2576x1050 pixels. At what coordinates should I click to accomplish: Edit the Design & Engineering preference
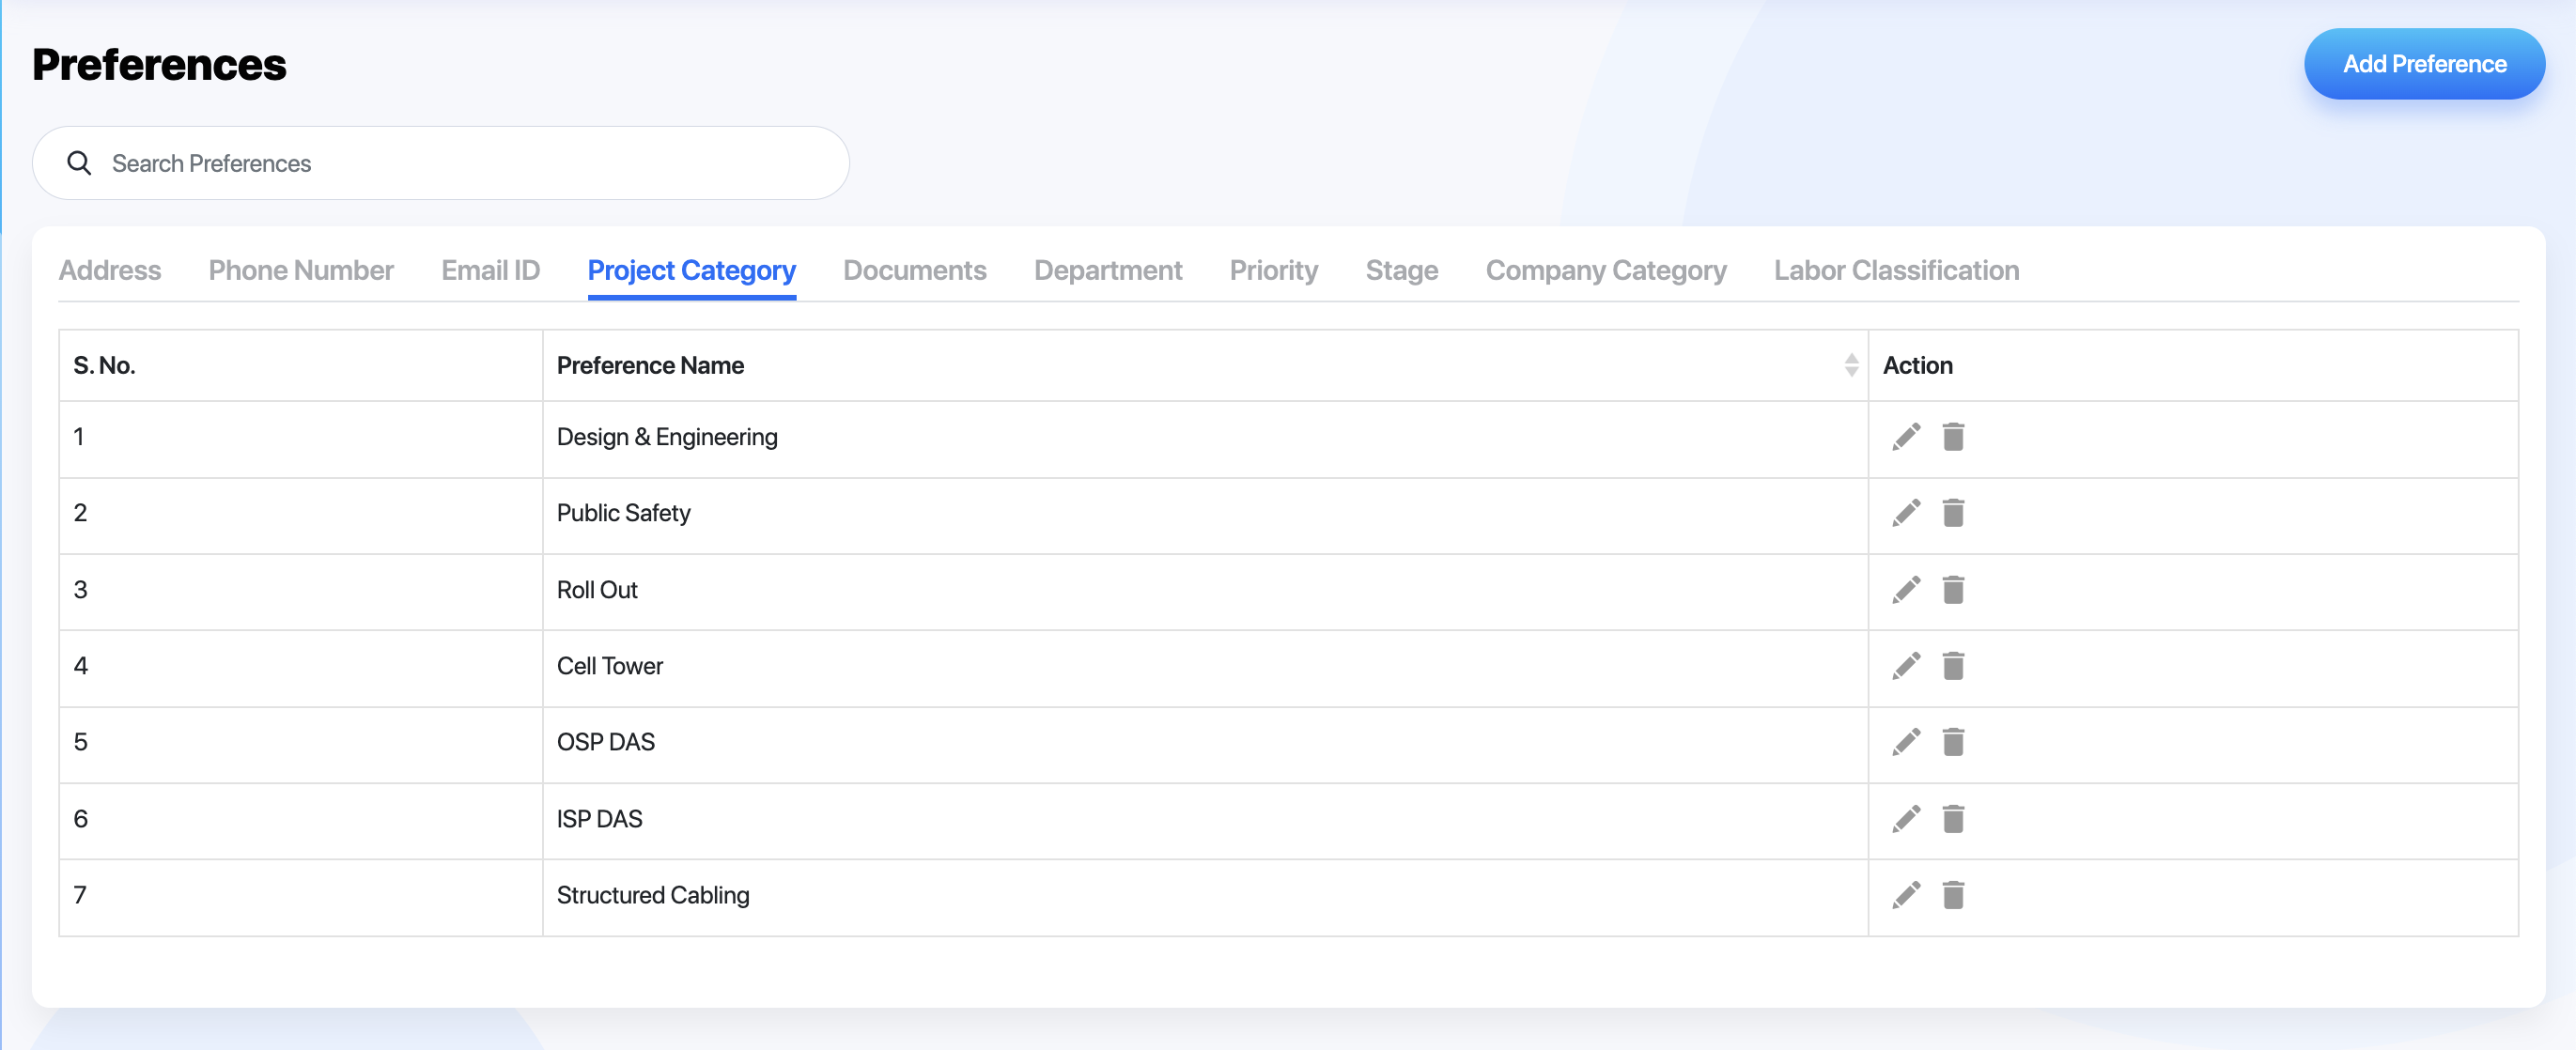(x=1906, y=437)
